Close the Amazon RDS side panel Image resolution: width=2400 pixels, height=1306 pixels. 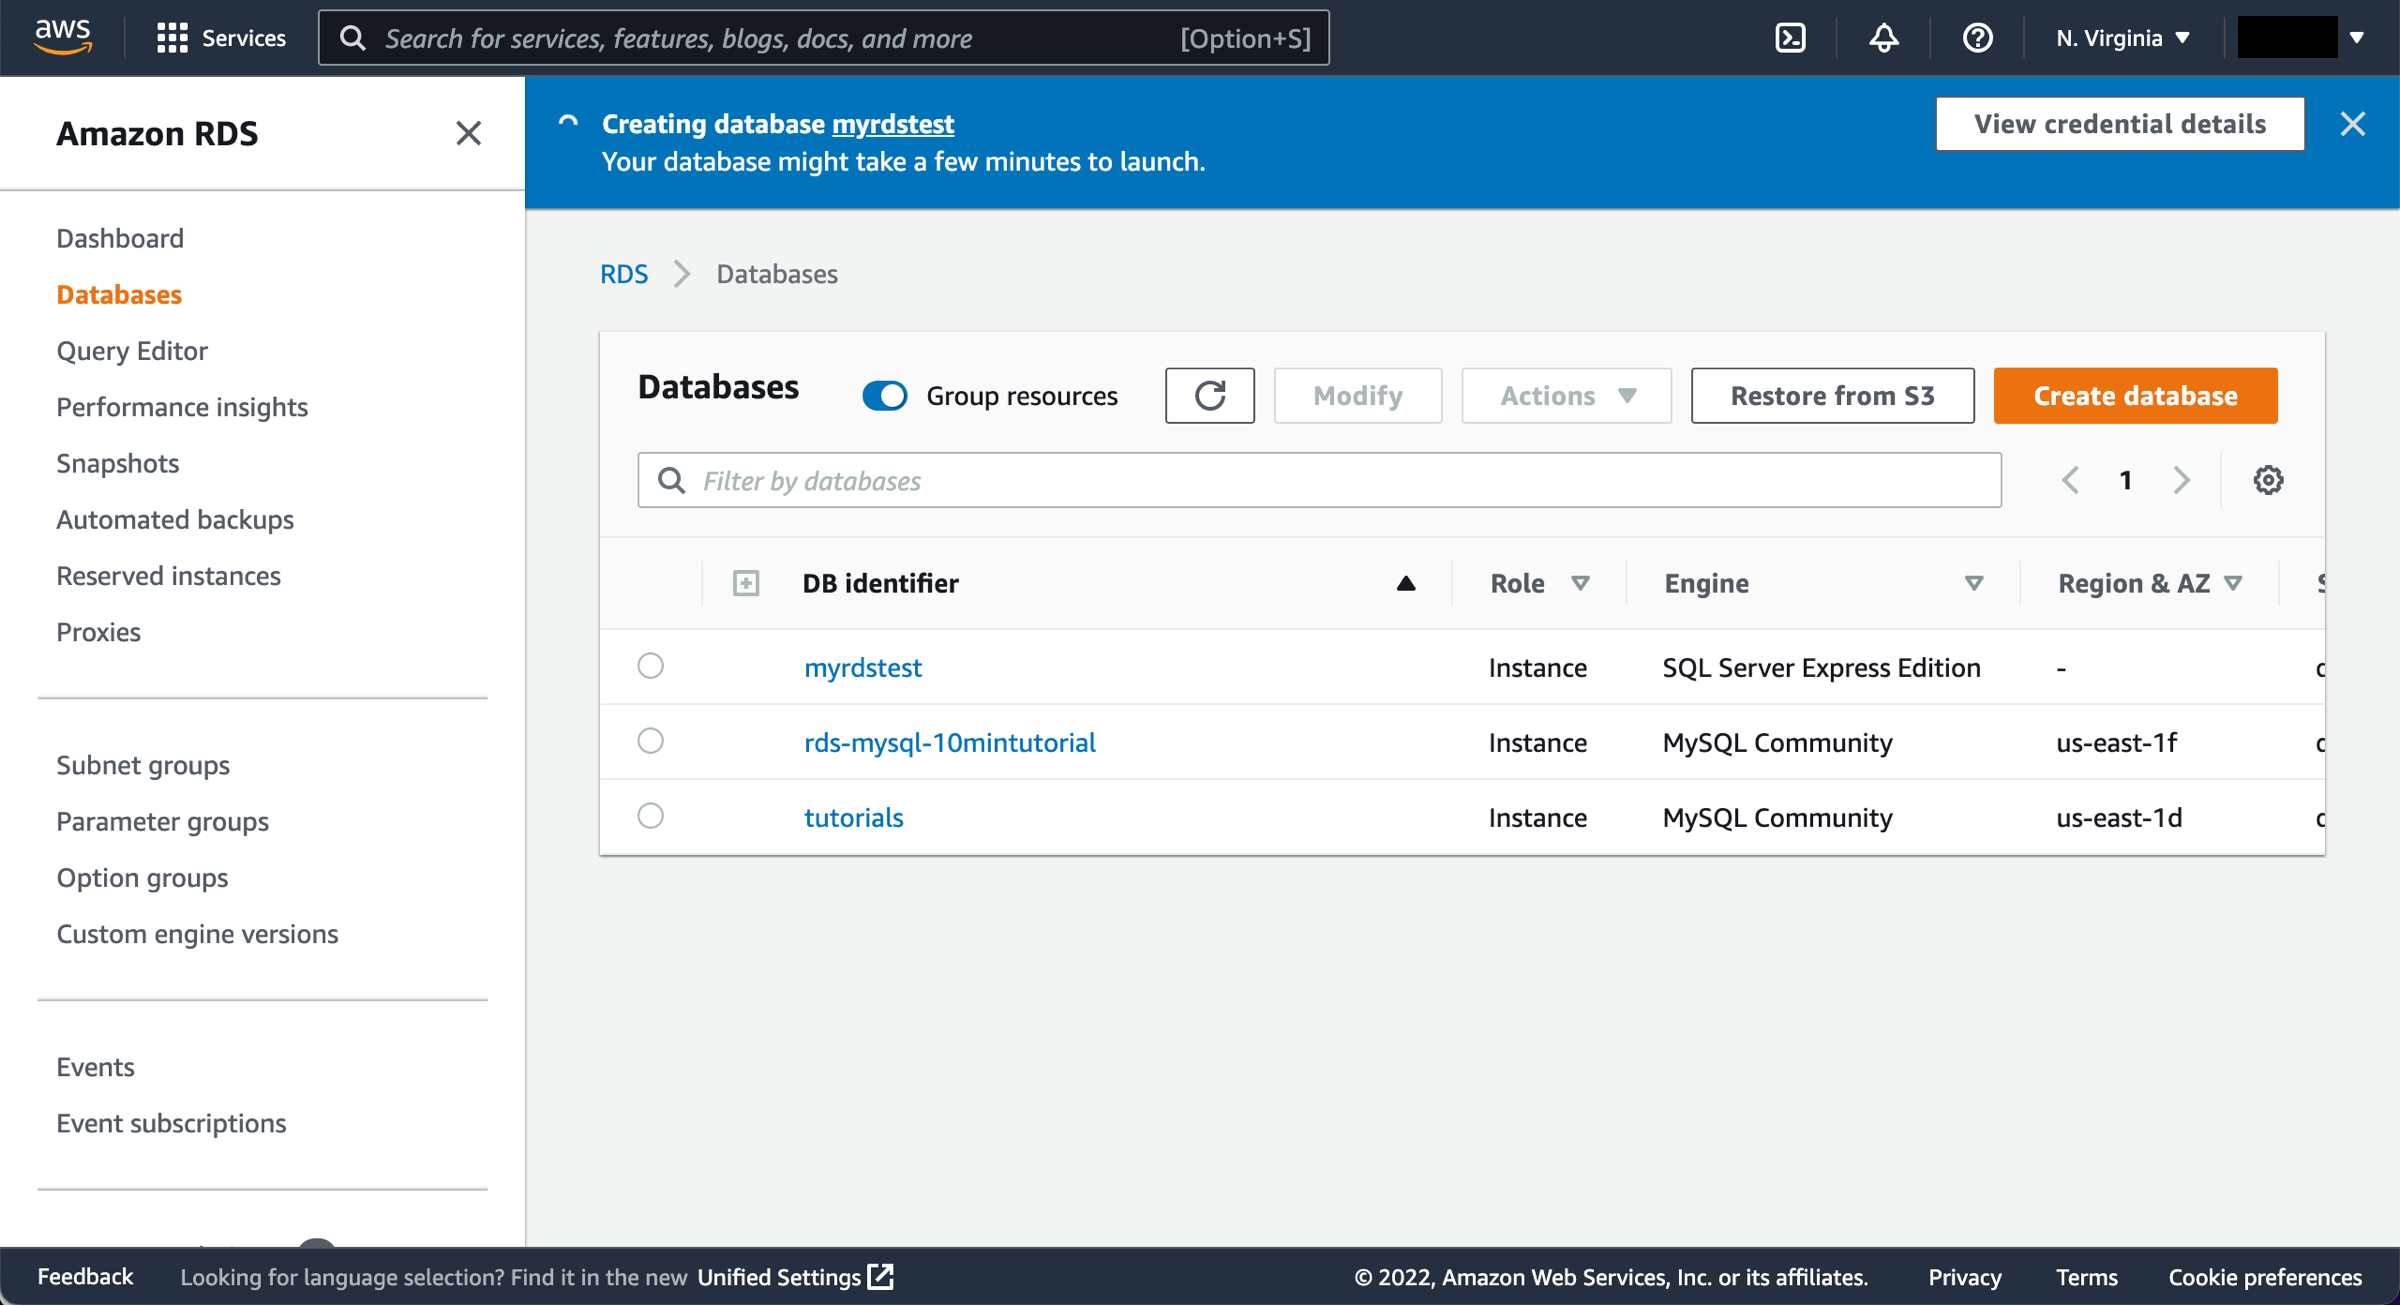468,133
